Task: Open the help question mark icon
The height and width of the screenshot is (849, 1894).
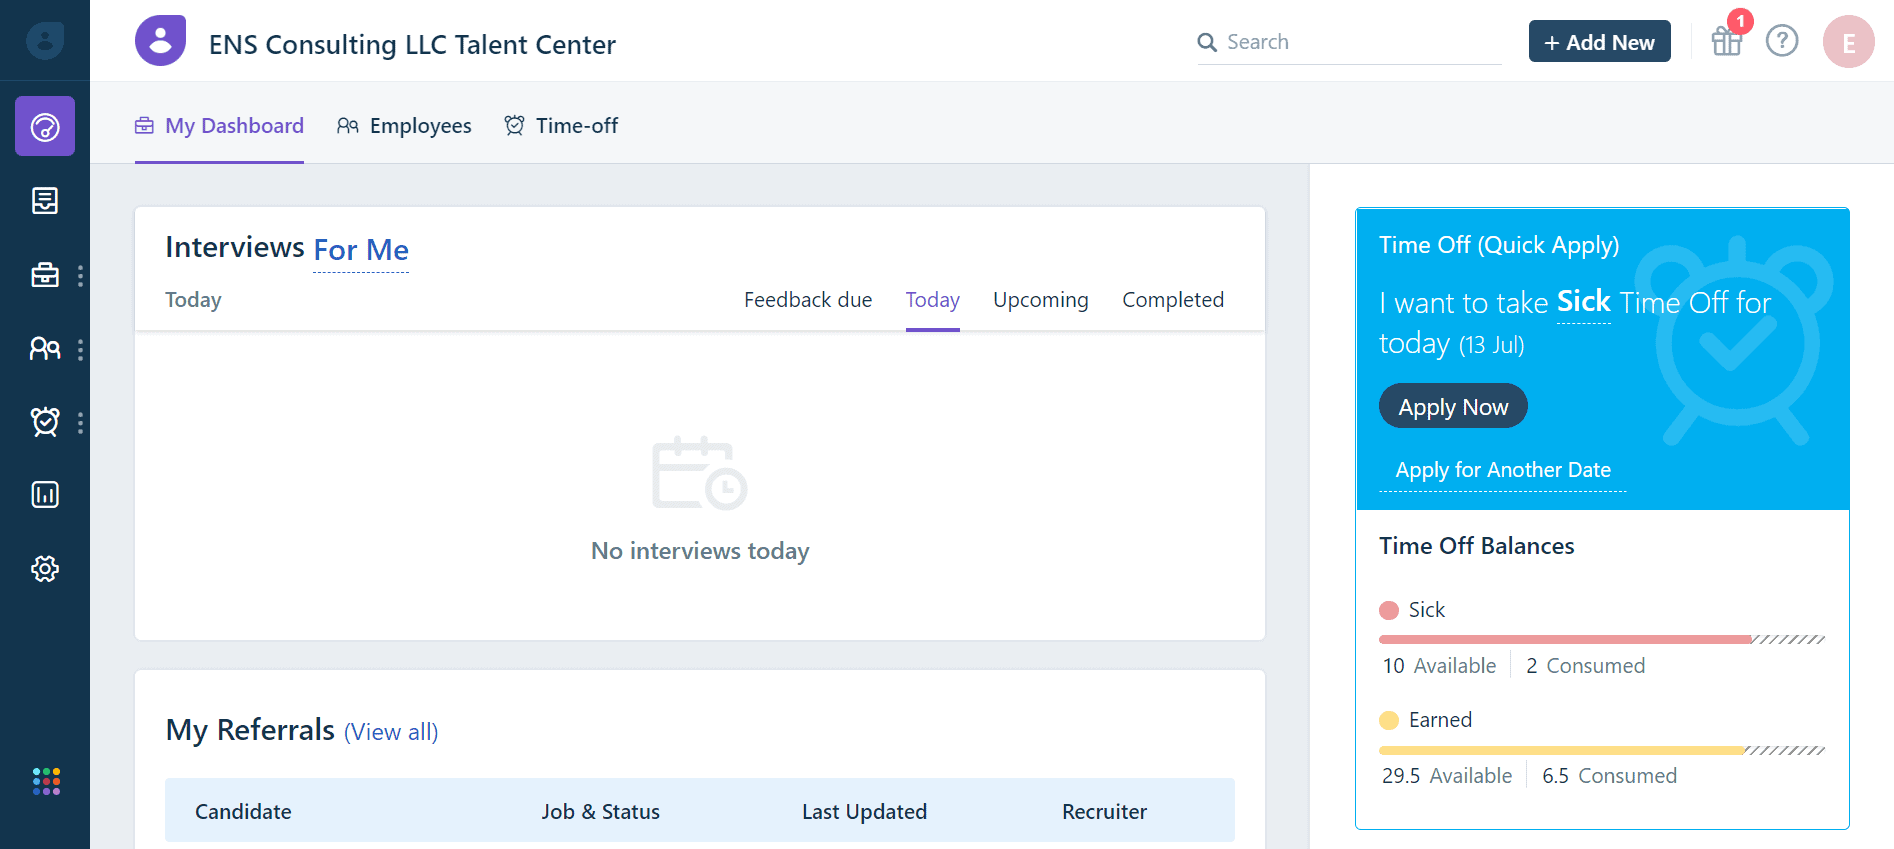Action: 1782,41
